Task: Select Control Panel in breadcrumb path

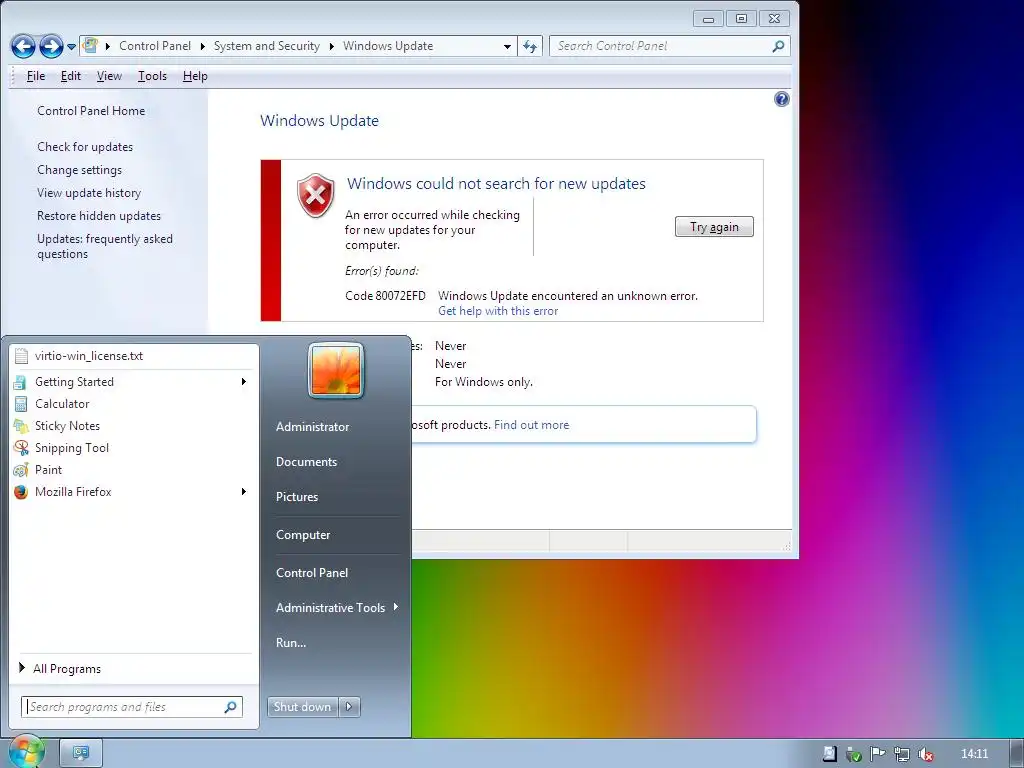Action: pos(155,46)
